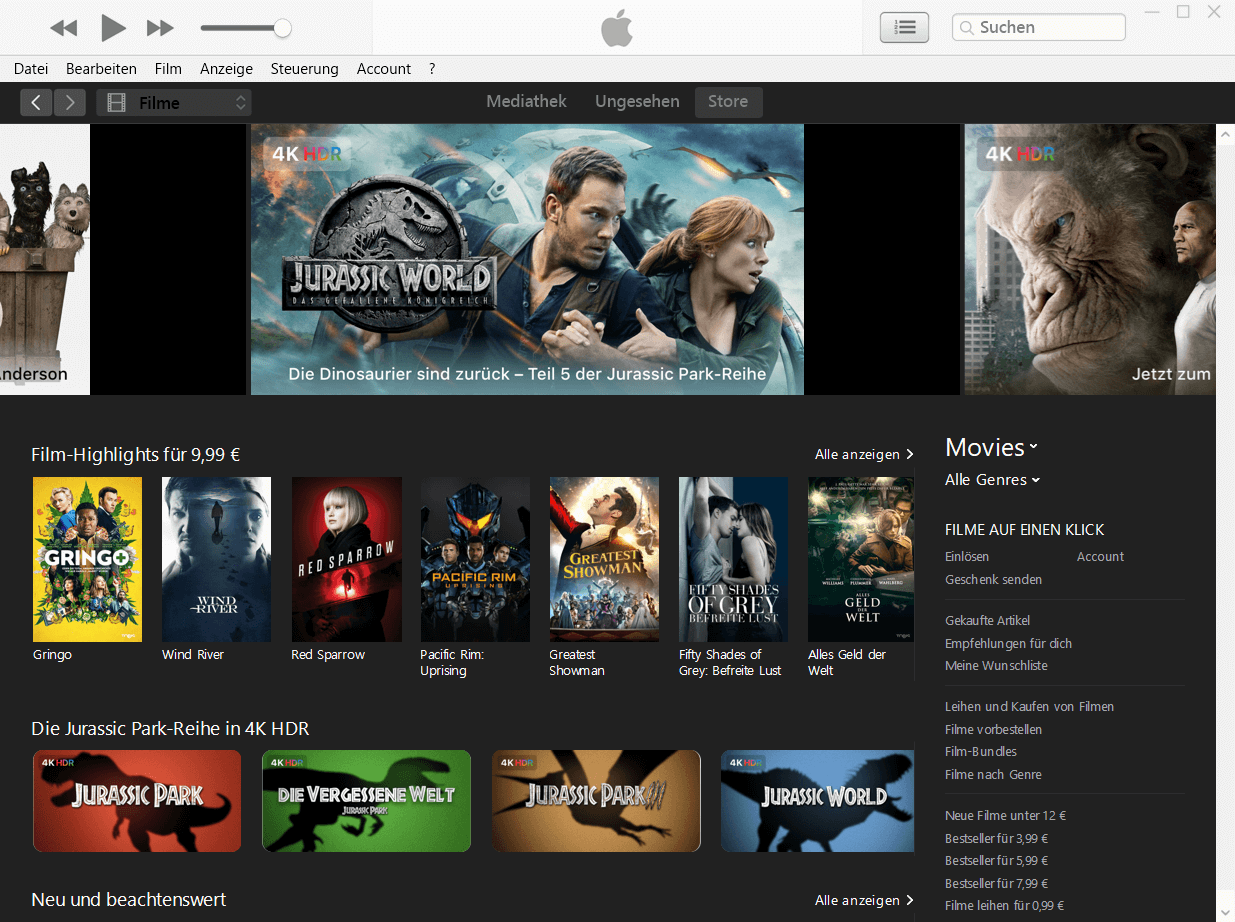Click Geschenk senden link

click(x=993, y=580)
